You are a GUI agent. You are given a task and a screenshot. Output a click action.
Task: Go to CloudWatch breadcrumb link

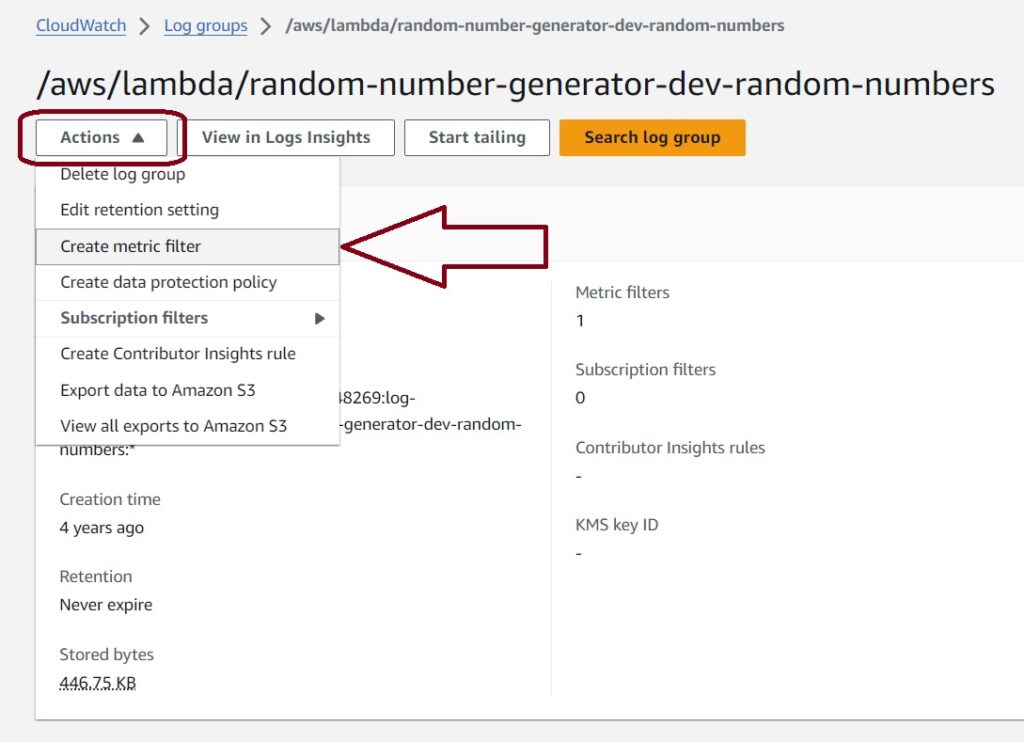click(81, 26)
